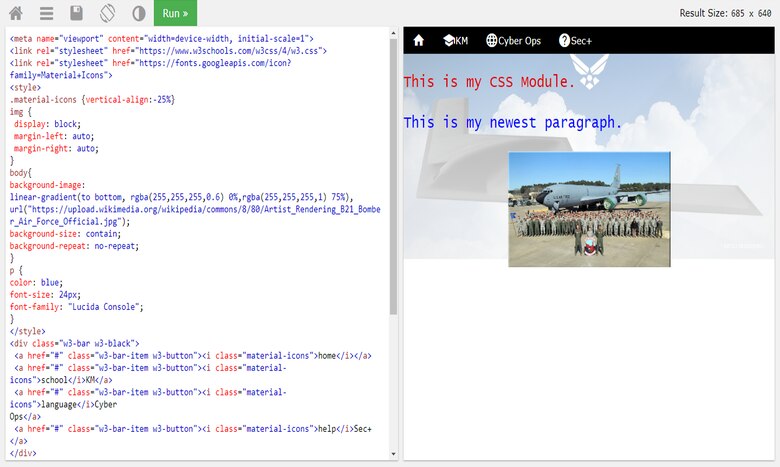Select the KM item with the school icon
Image resolution: width=780 pixels, height=467 pixels.
pyautogui.click(x=454, y=40)
